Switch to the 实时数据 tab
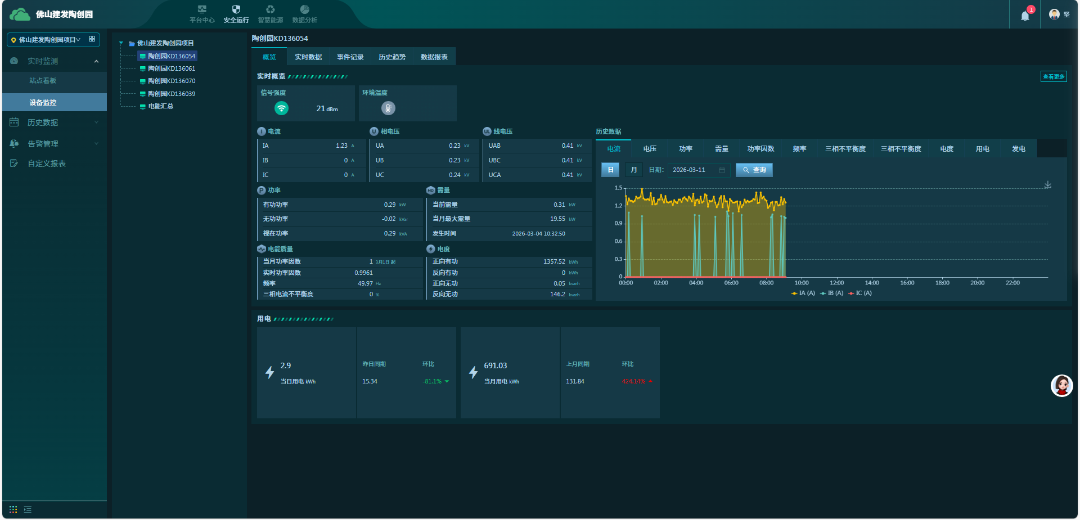Screen dimensions: 1080x520 click(x=308, y=57)
